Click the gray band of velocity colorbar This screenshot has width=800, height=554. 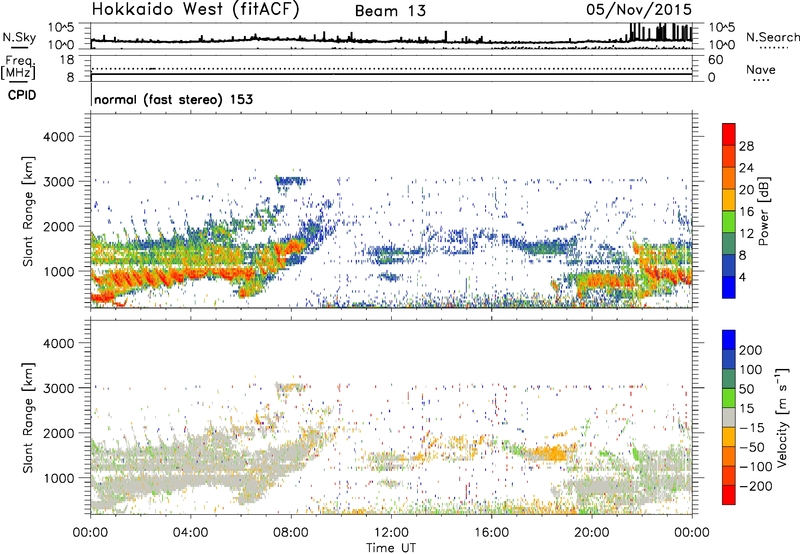(729, 418)
